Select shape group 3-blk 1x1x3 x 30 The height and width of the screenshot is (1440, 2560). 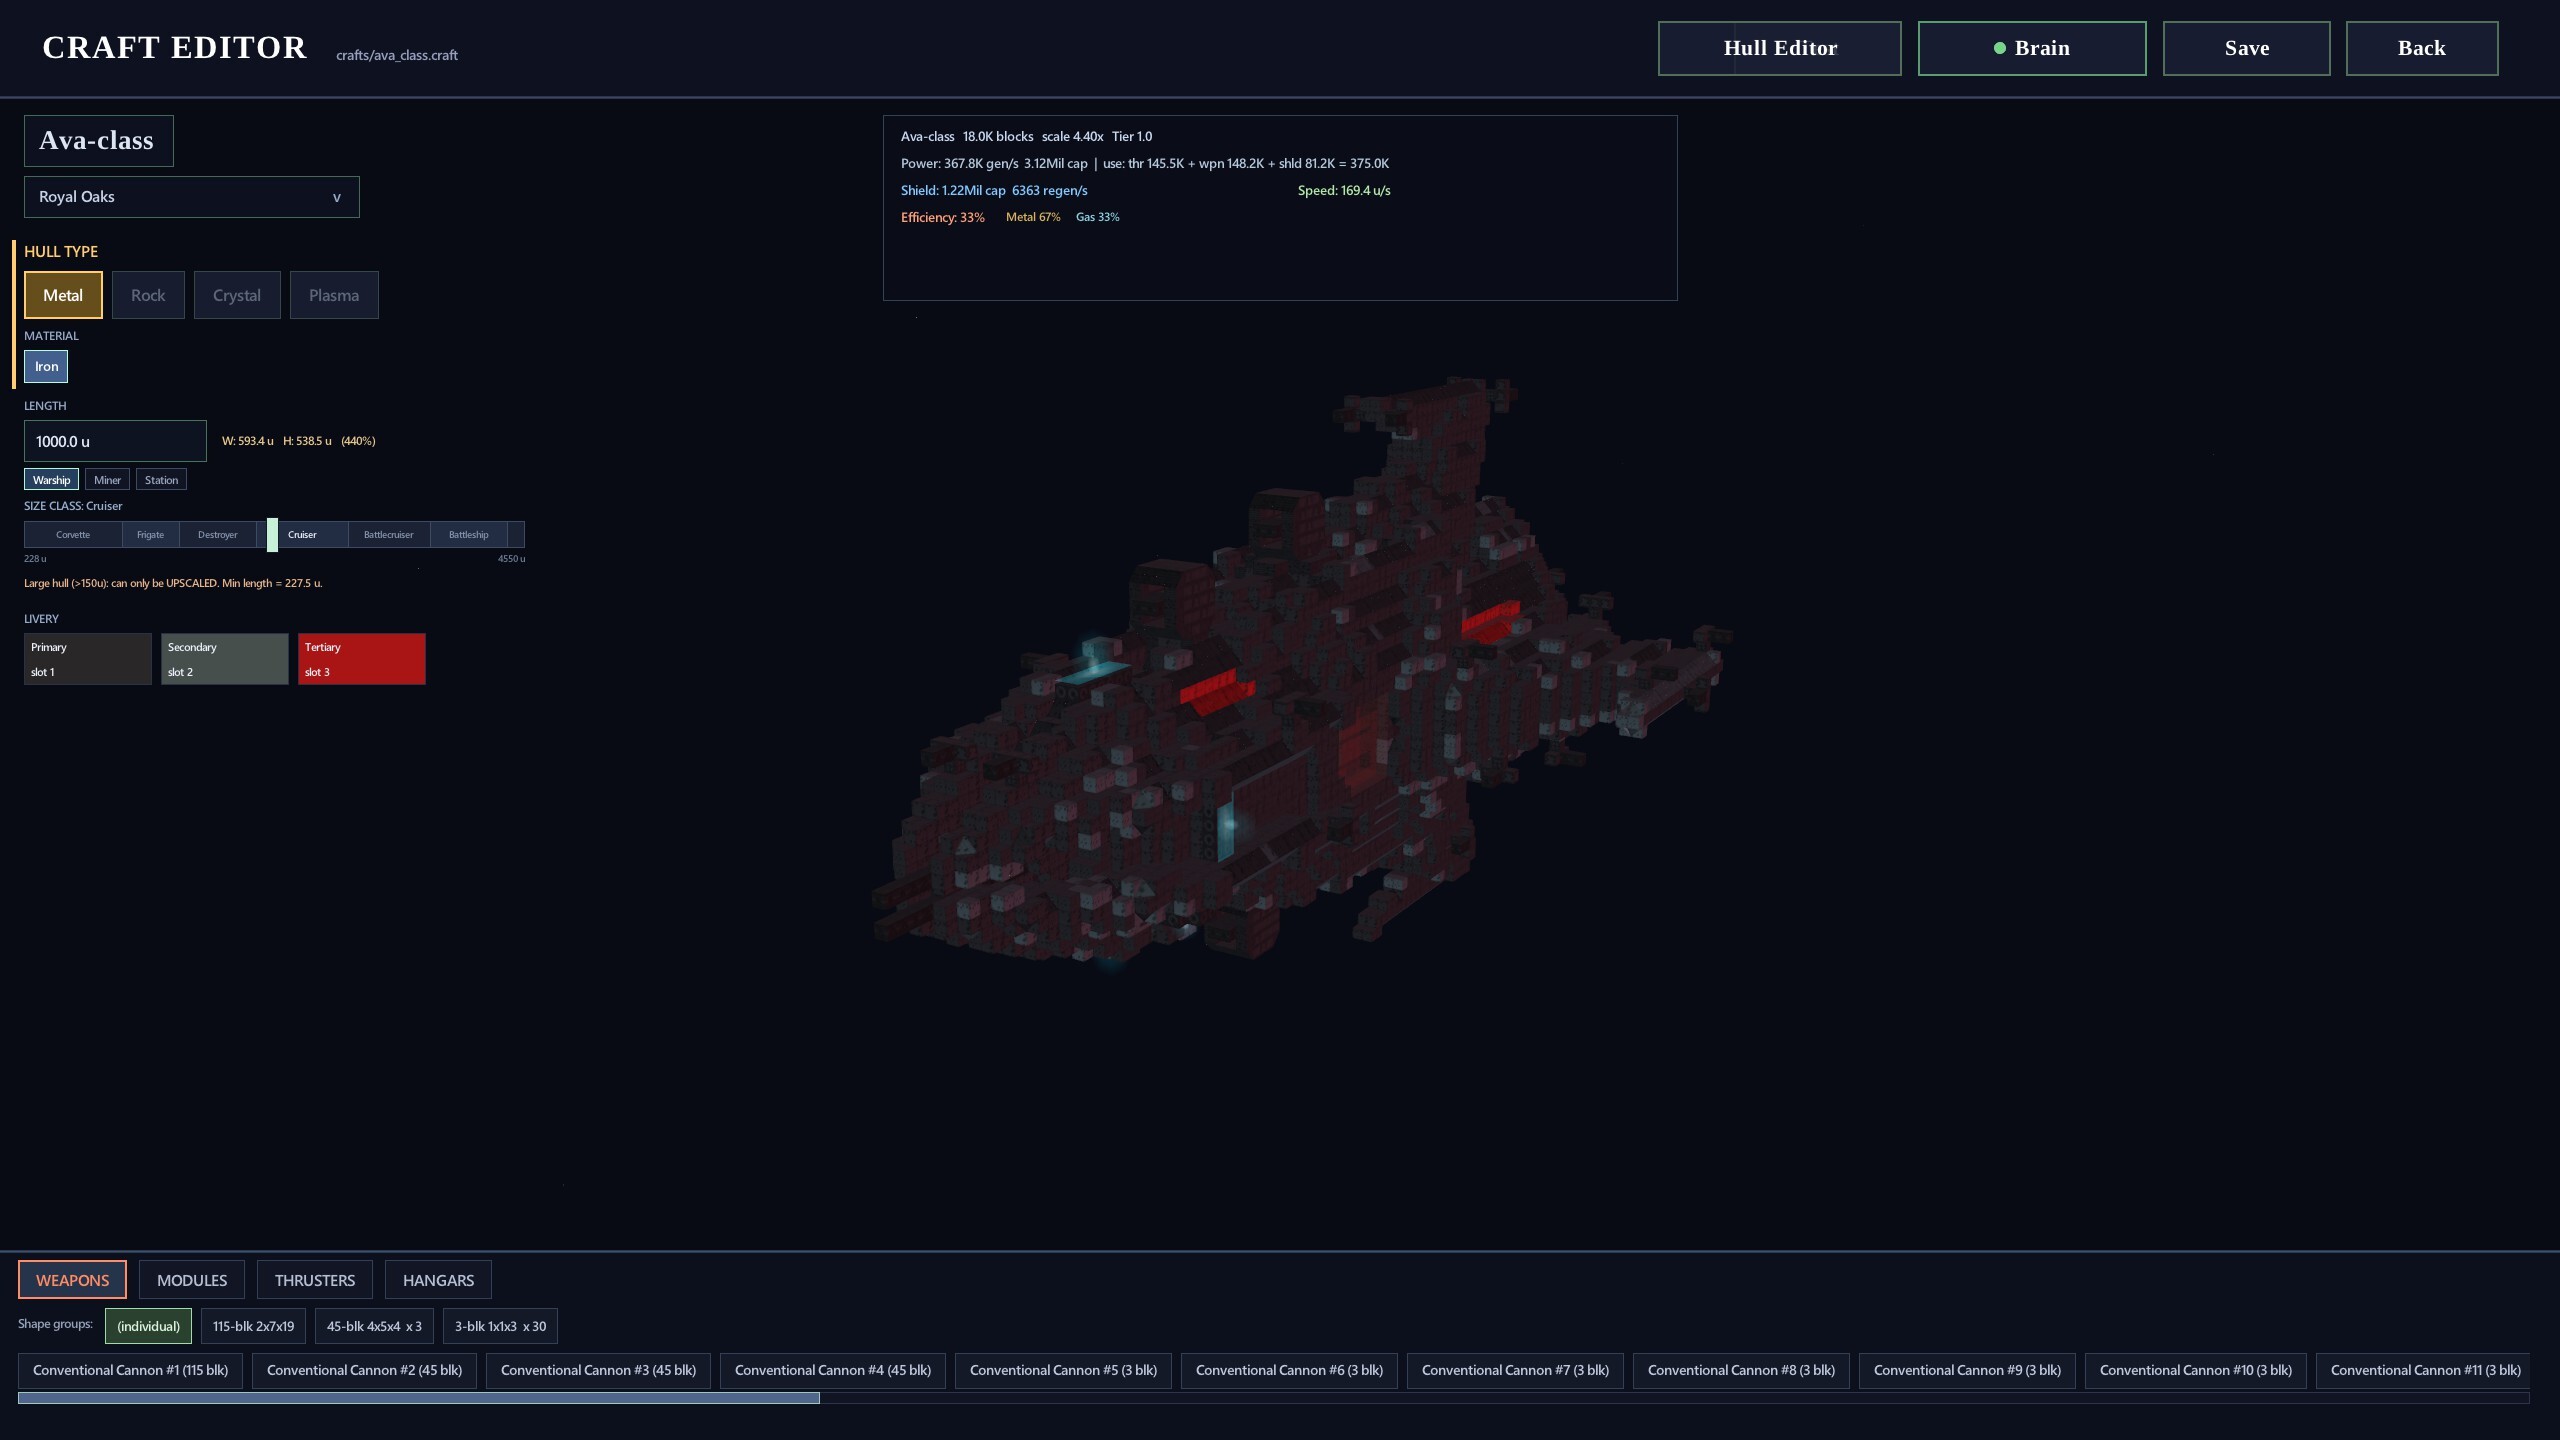(500, 1326)
